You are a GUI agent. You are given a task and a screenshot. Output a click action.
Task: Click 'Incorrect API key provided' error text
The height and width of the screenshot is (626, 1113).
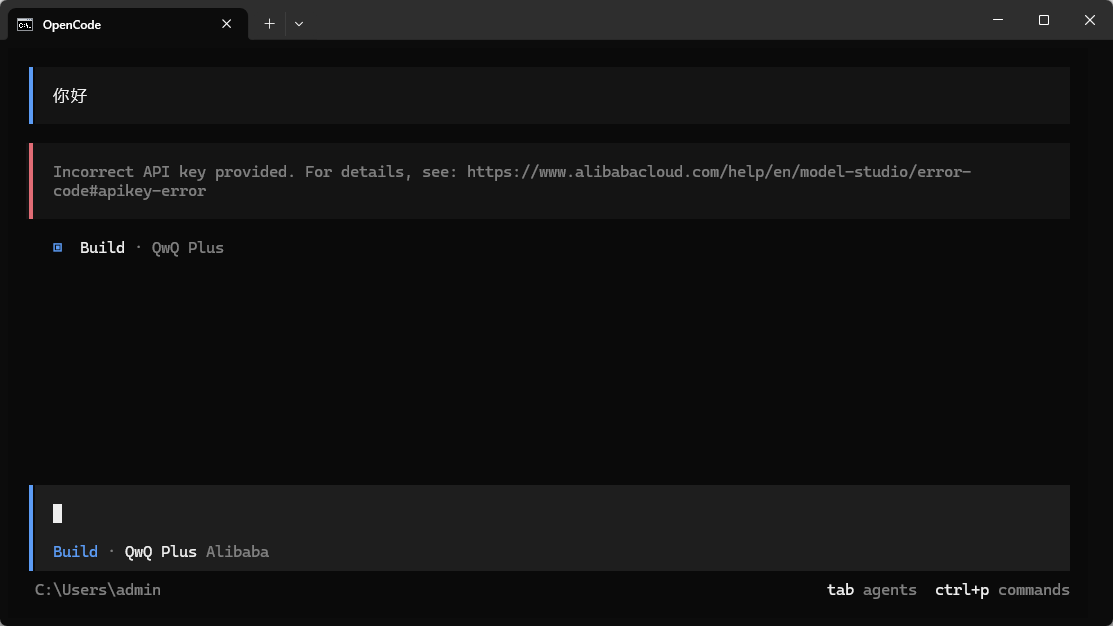(x=173, y=172)
